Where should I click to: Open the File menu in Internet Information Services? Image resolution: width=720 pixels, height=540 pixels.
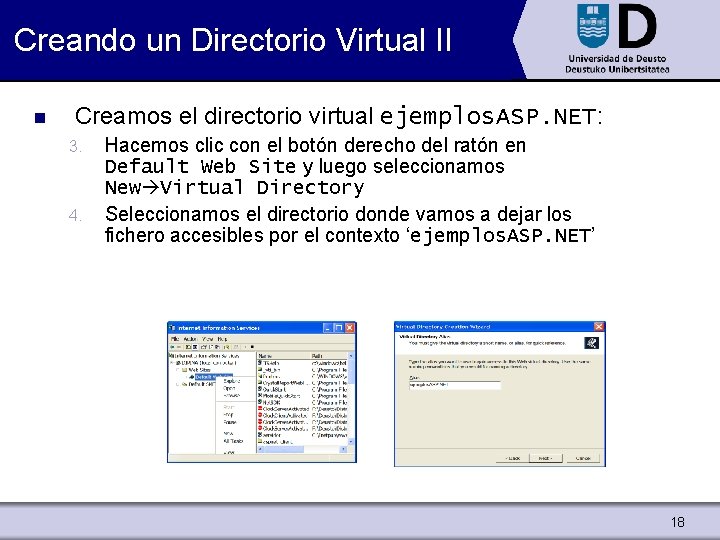coord(174,339)
